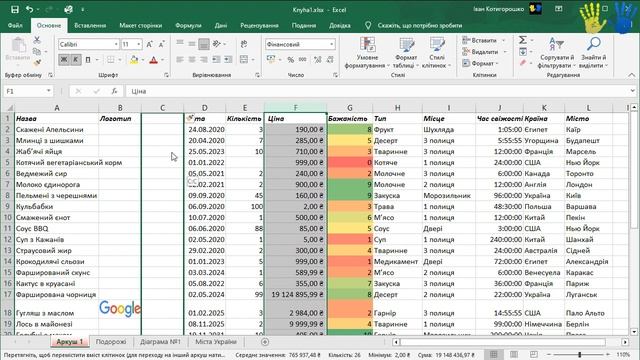Screen dimensions: 640x360
Task: Click Вставити in Клітинки group
Action: tap(480, 40)
